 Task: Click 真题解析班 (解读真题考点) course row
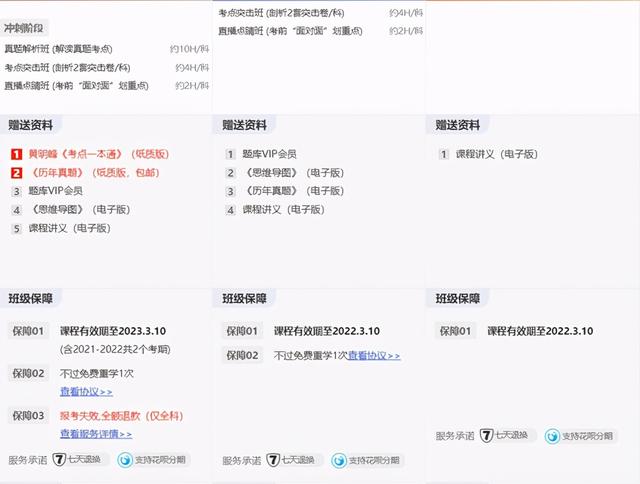pyautogui.click(x=106, y=49)
